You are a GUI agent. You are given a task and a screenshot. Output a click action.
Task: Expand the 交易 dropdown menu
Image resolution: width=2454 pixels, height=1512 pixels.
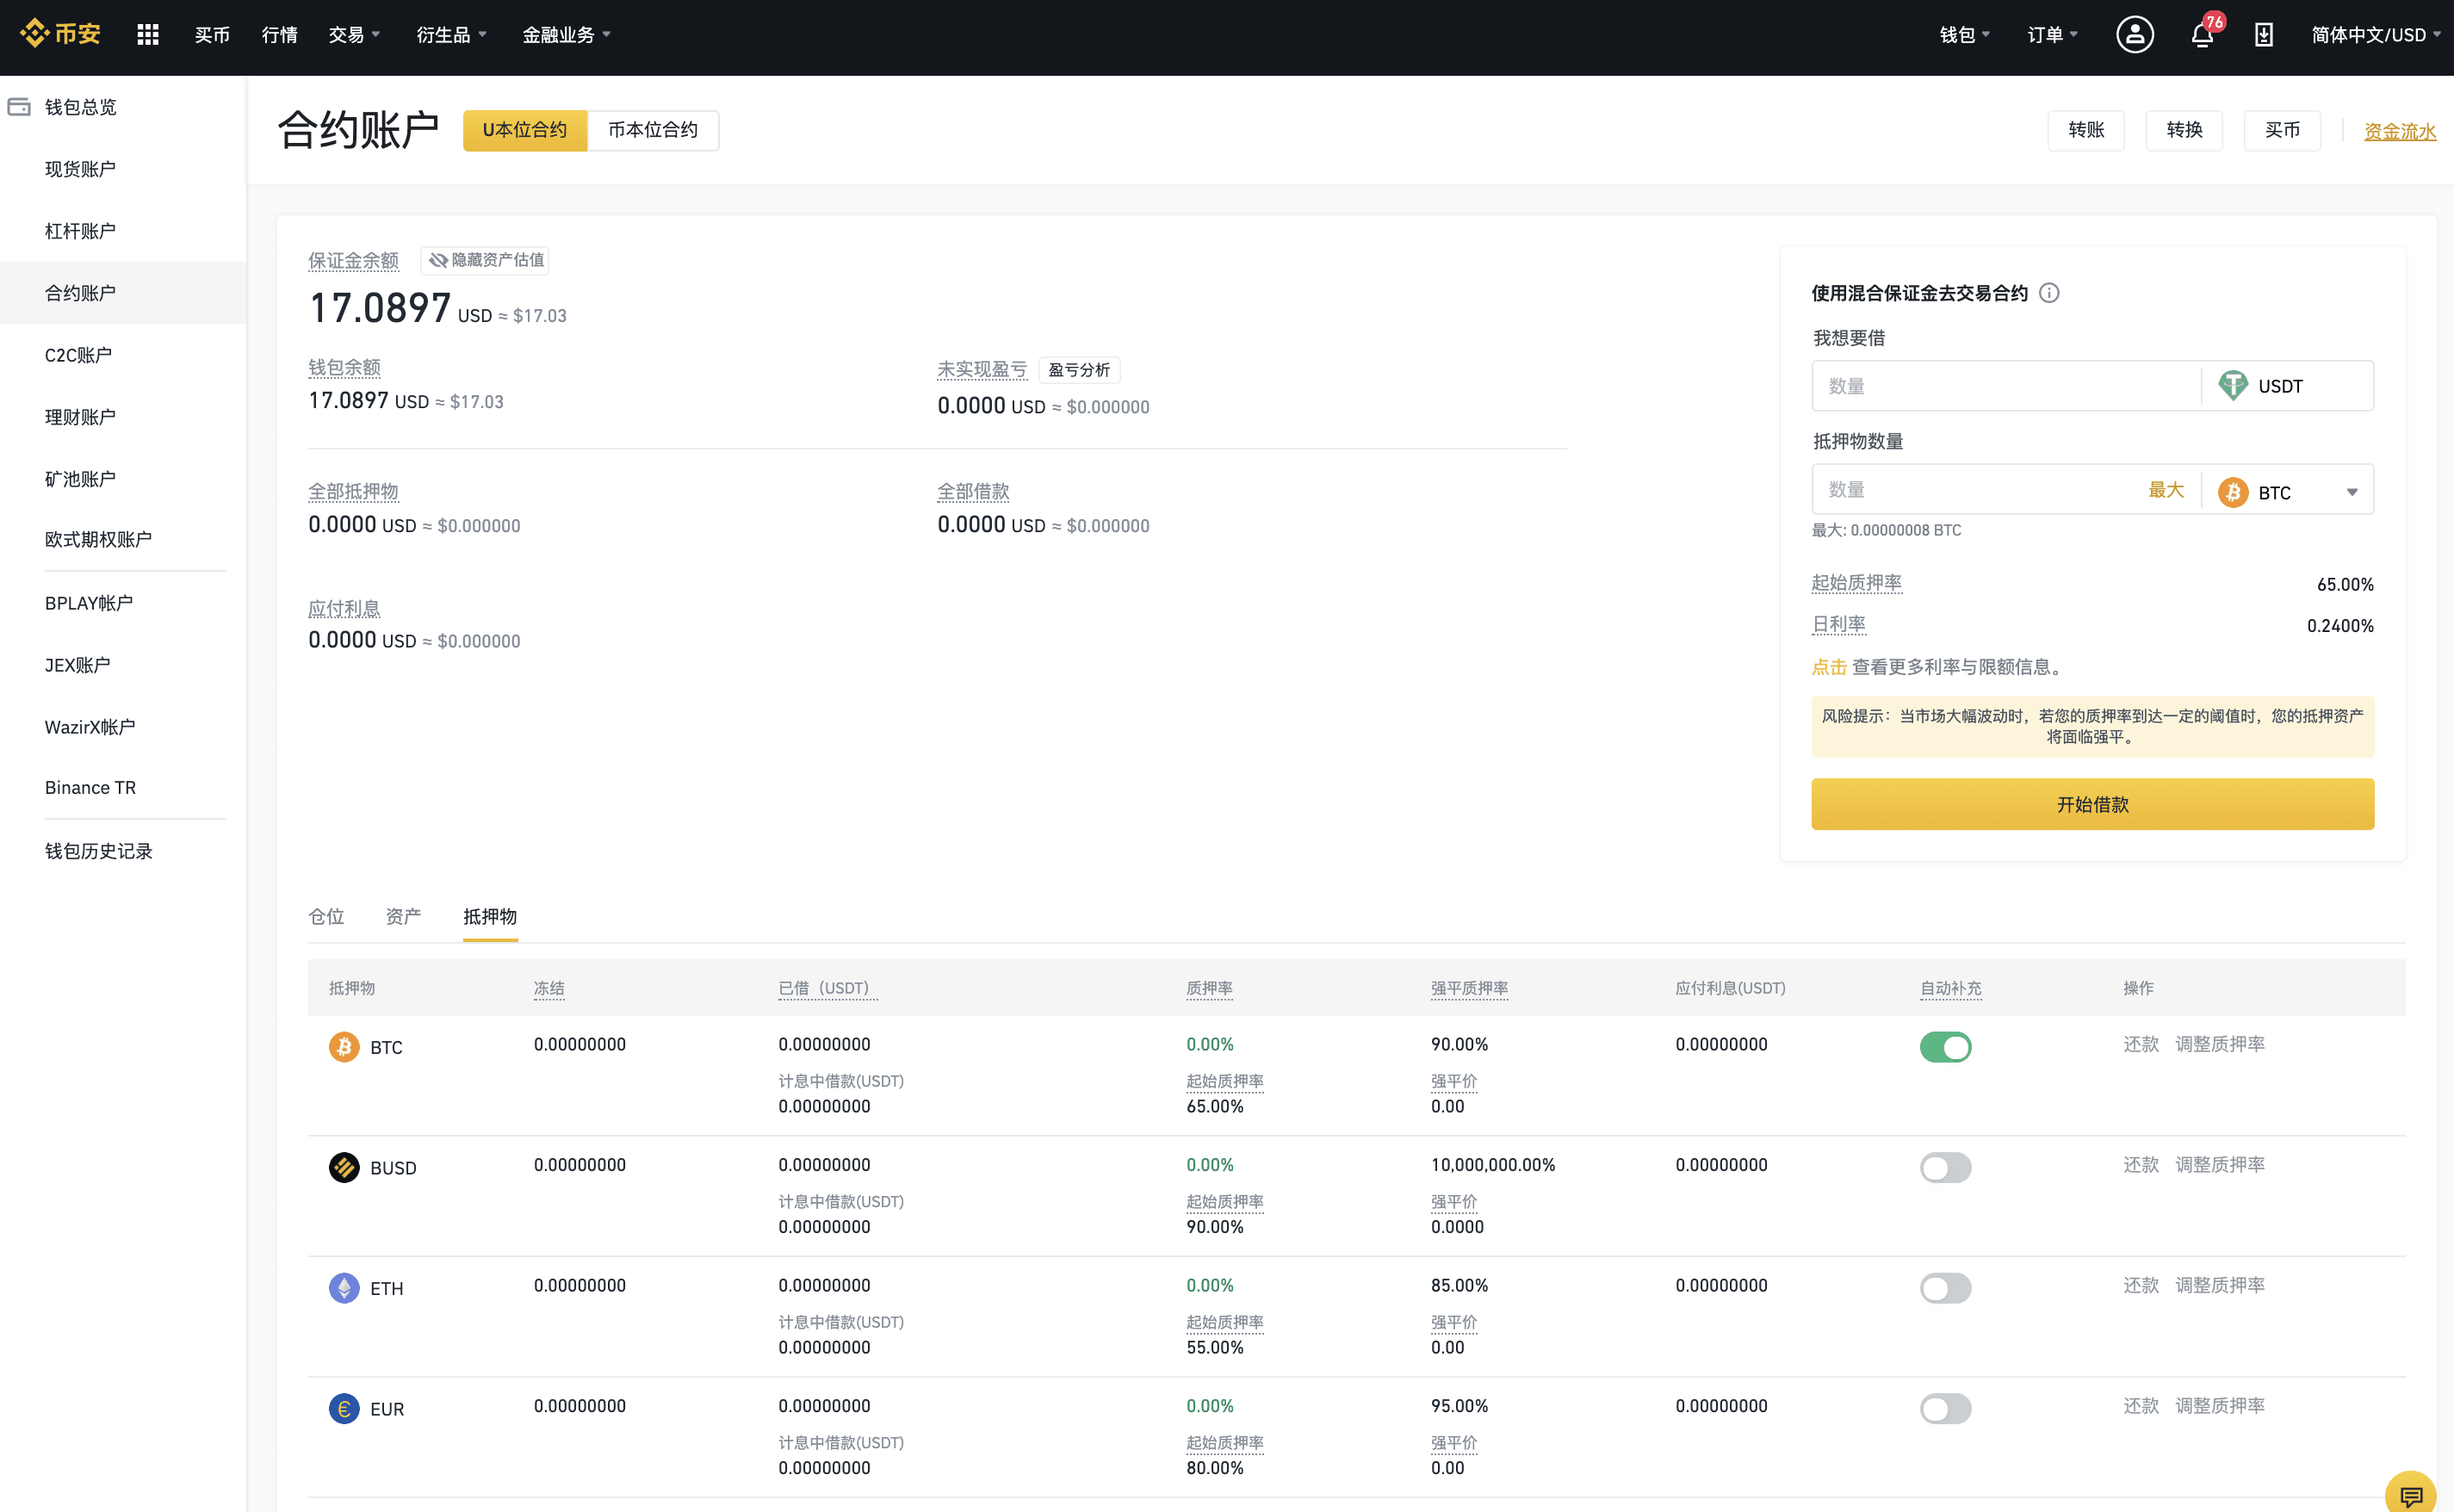tap(354, 35)
